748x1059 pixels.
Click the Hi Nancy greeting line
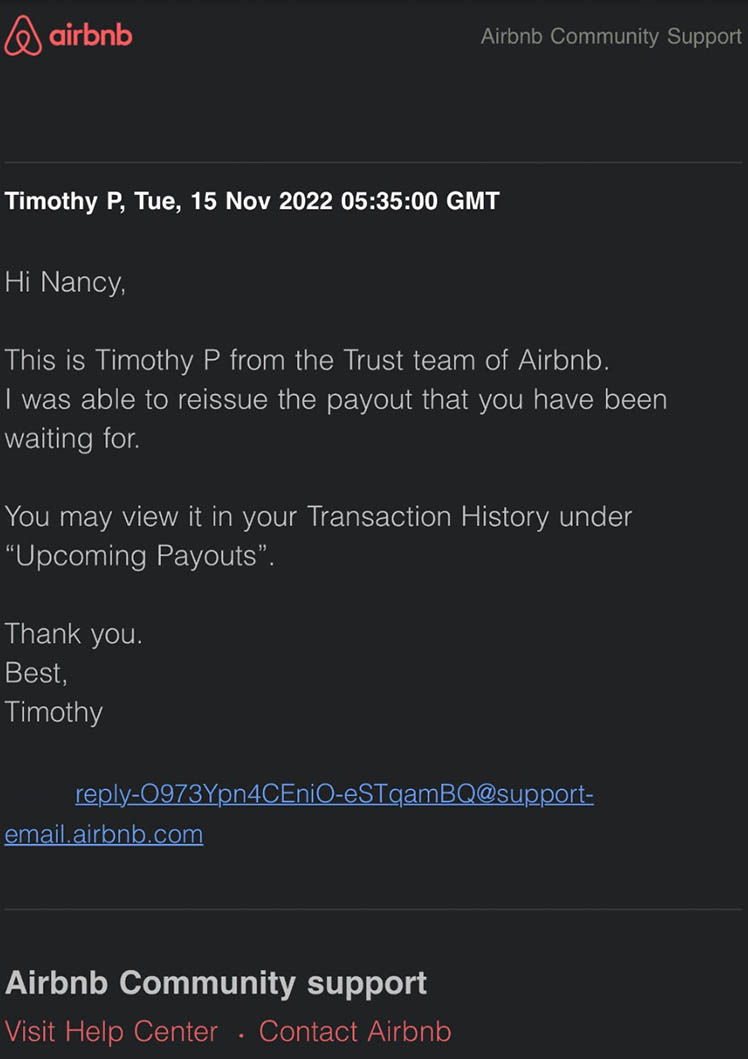65,282
